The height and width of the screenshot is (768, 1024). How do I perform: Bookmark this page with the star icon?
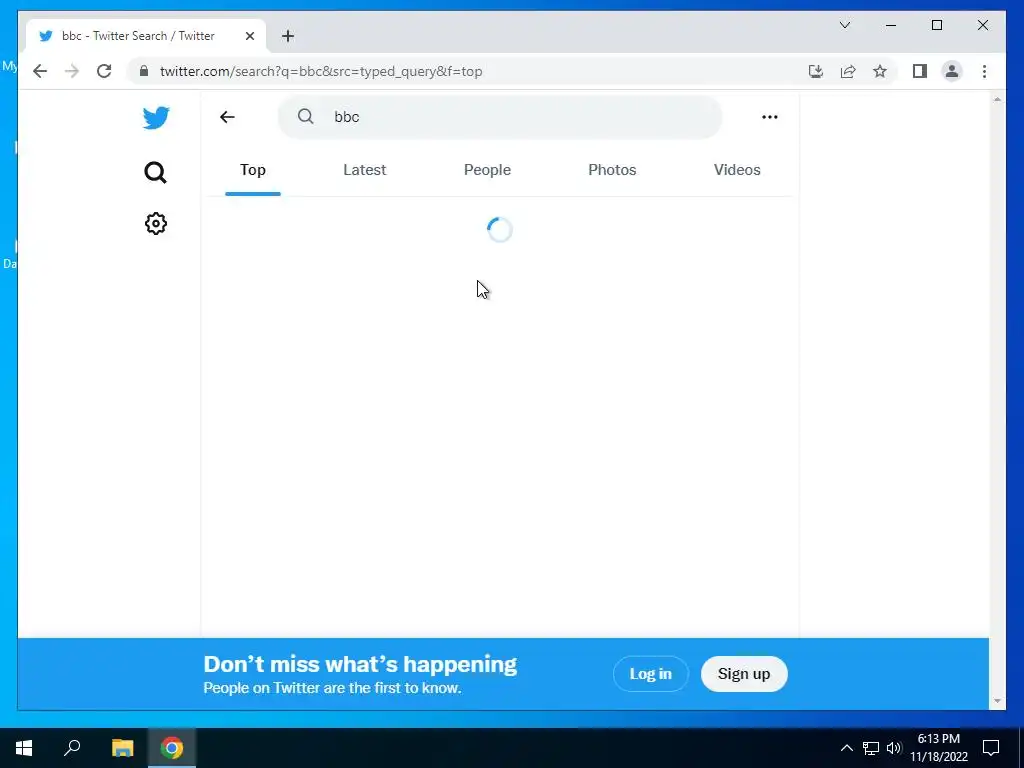tap(880, 71)
